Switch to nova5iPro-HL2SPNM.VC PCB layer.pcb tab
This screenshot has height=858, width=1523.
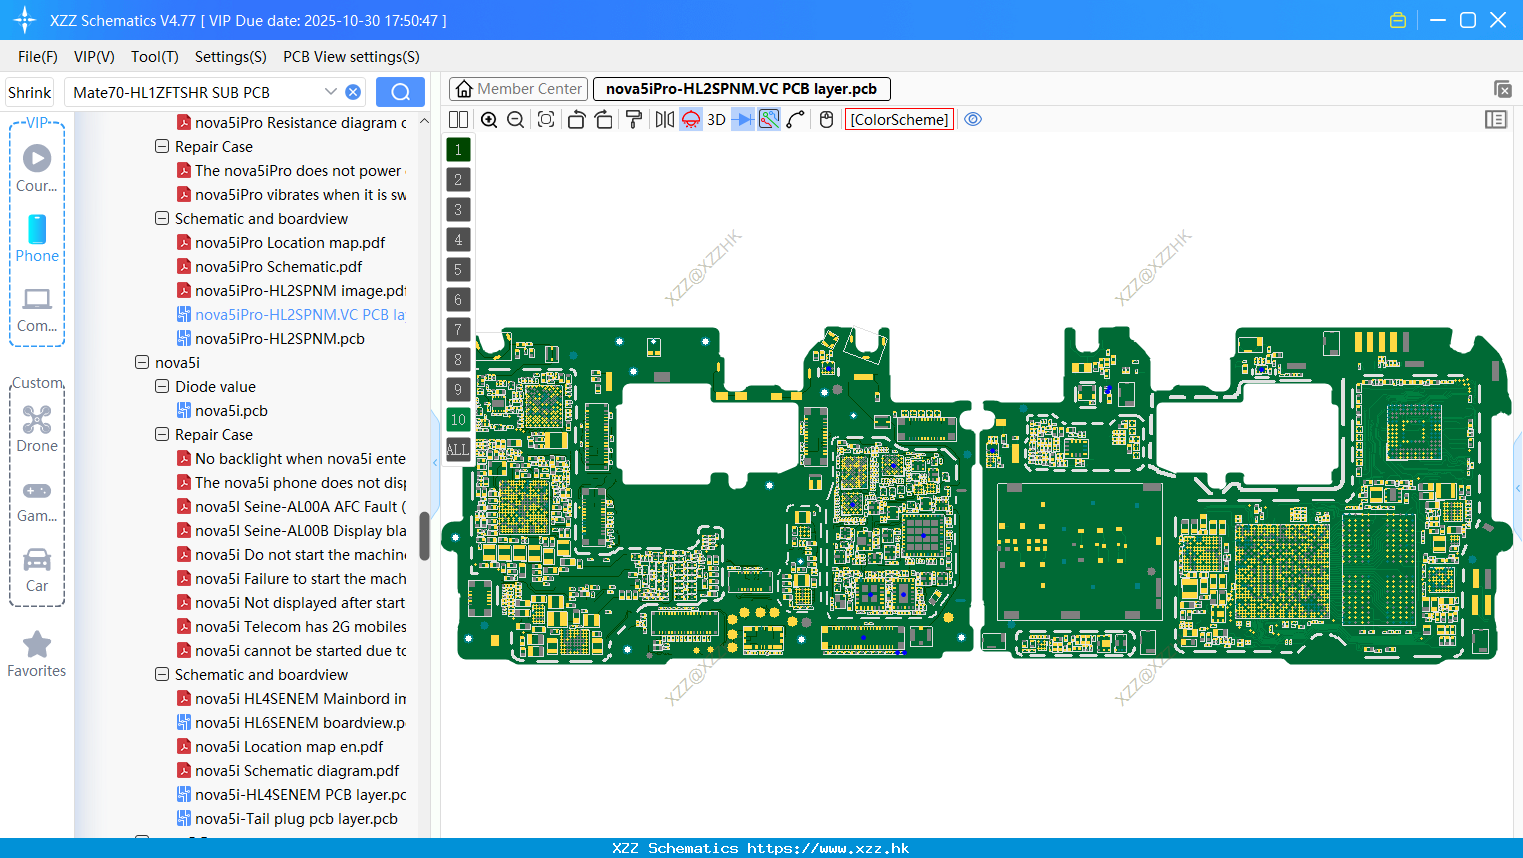[x=741, y=89]
